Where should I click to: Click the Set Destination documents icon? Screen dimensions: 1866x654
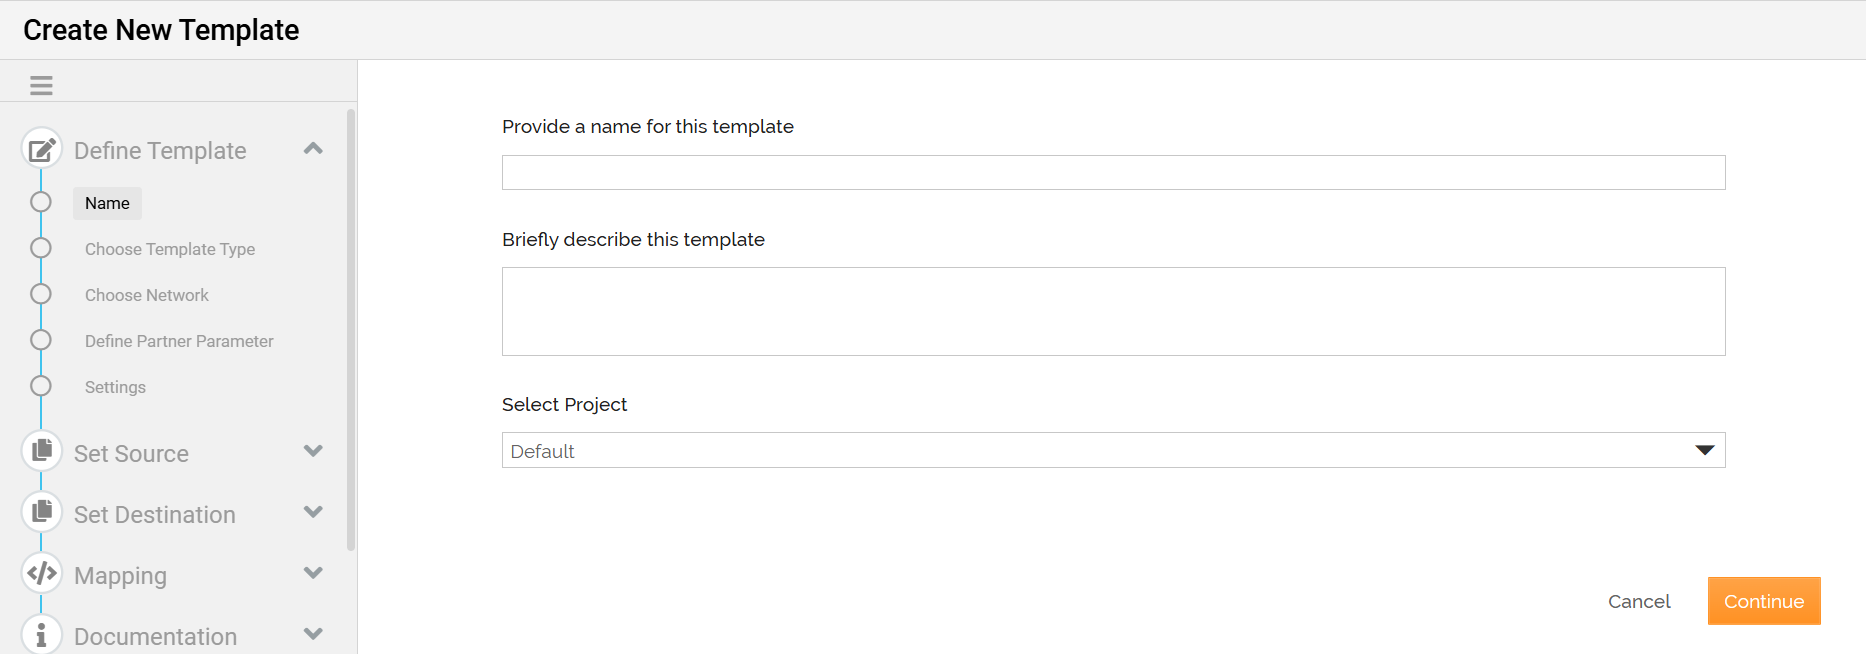[42, 512]
